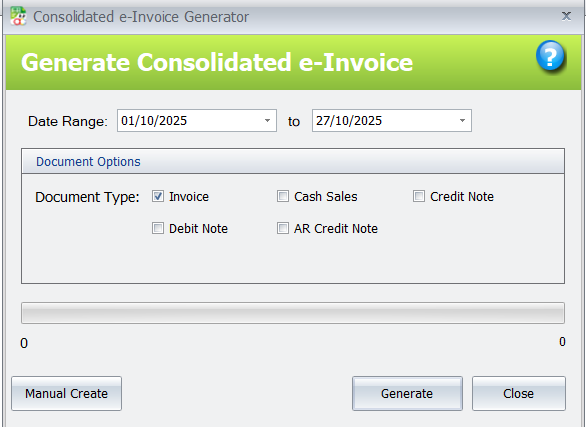The image size is (586, 427).
Task: Click the generation progress bar
Action: [x=293, y=313]
